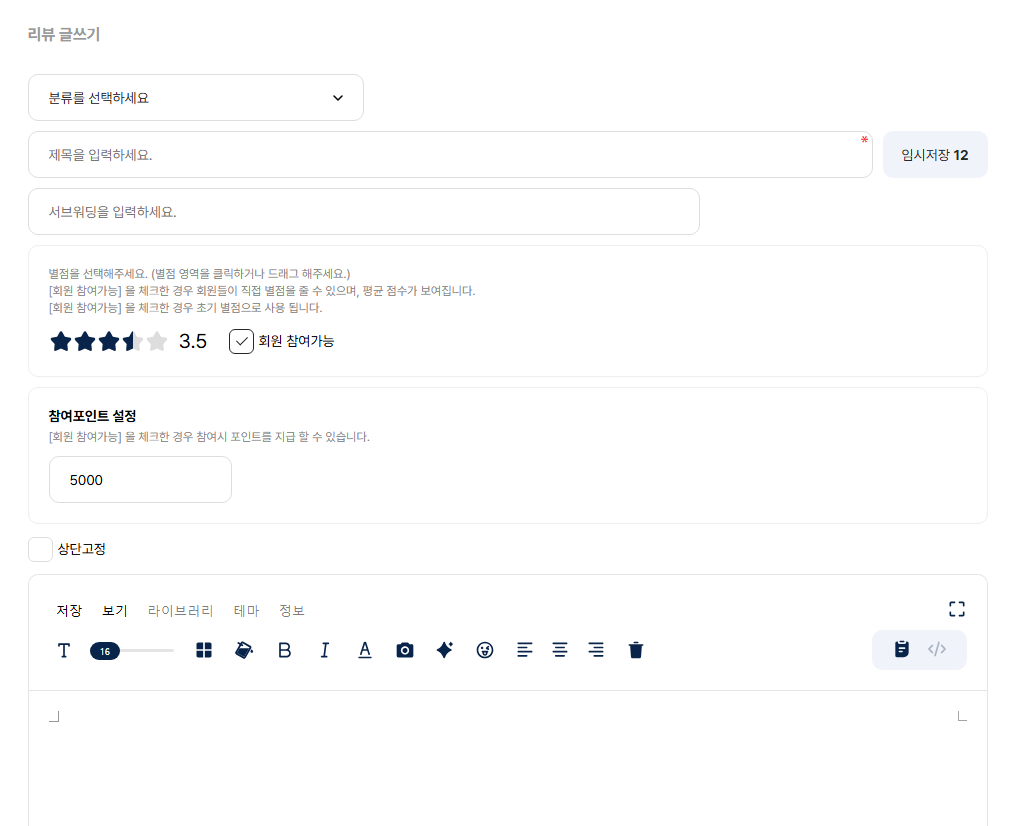The width and height of the screenshot is (1014, 826).
Task: Choose the paint bucket fill icon
Action: [244, 650]
